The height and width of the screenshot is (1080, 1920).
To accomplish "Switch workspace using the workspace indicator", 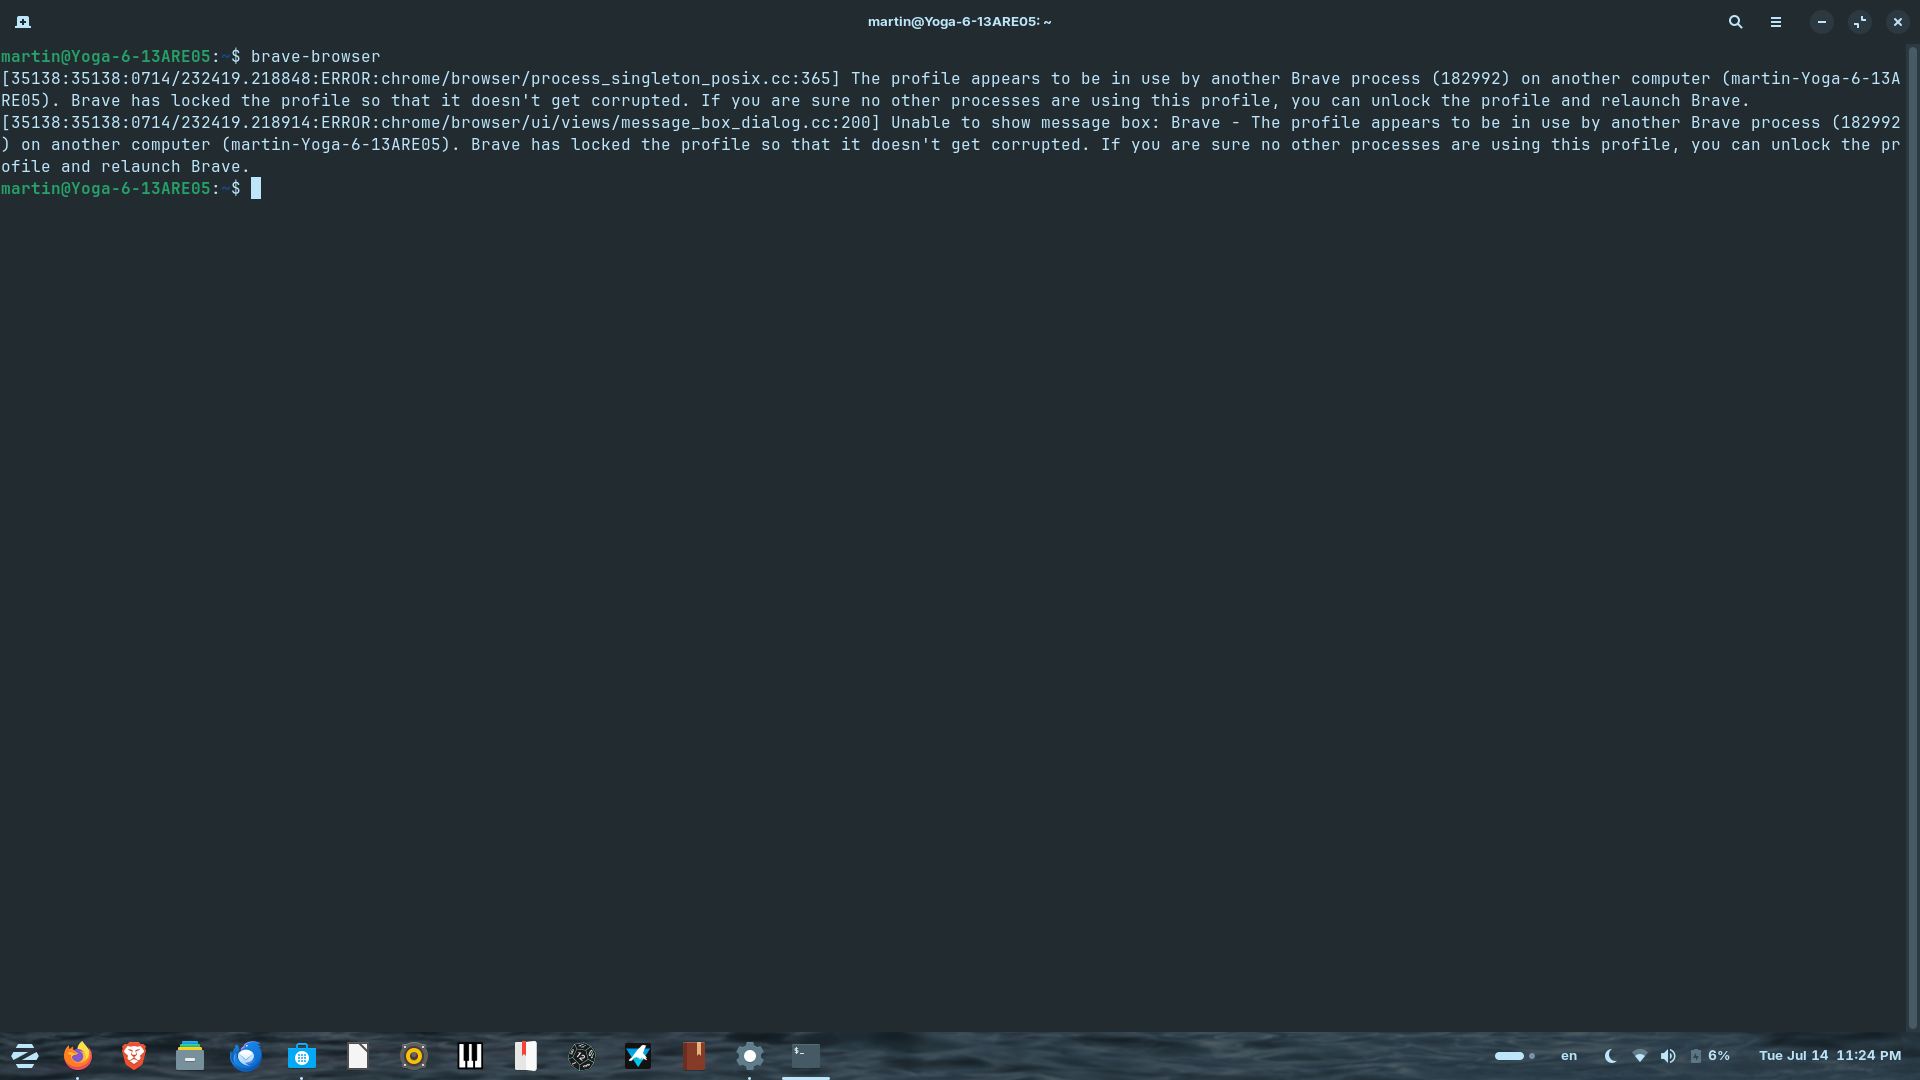I will click(1514, 1056).
